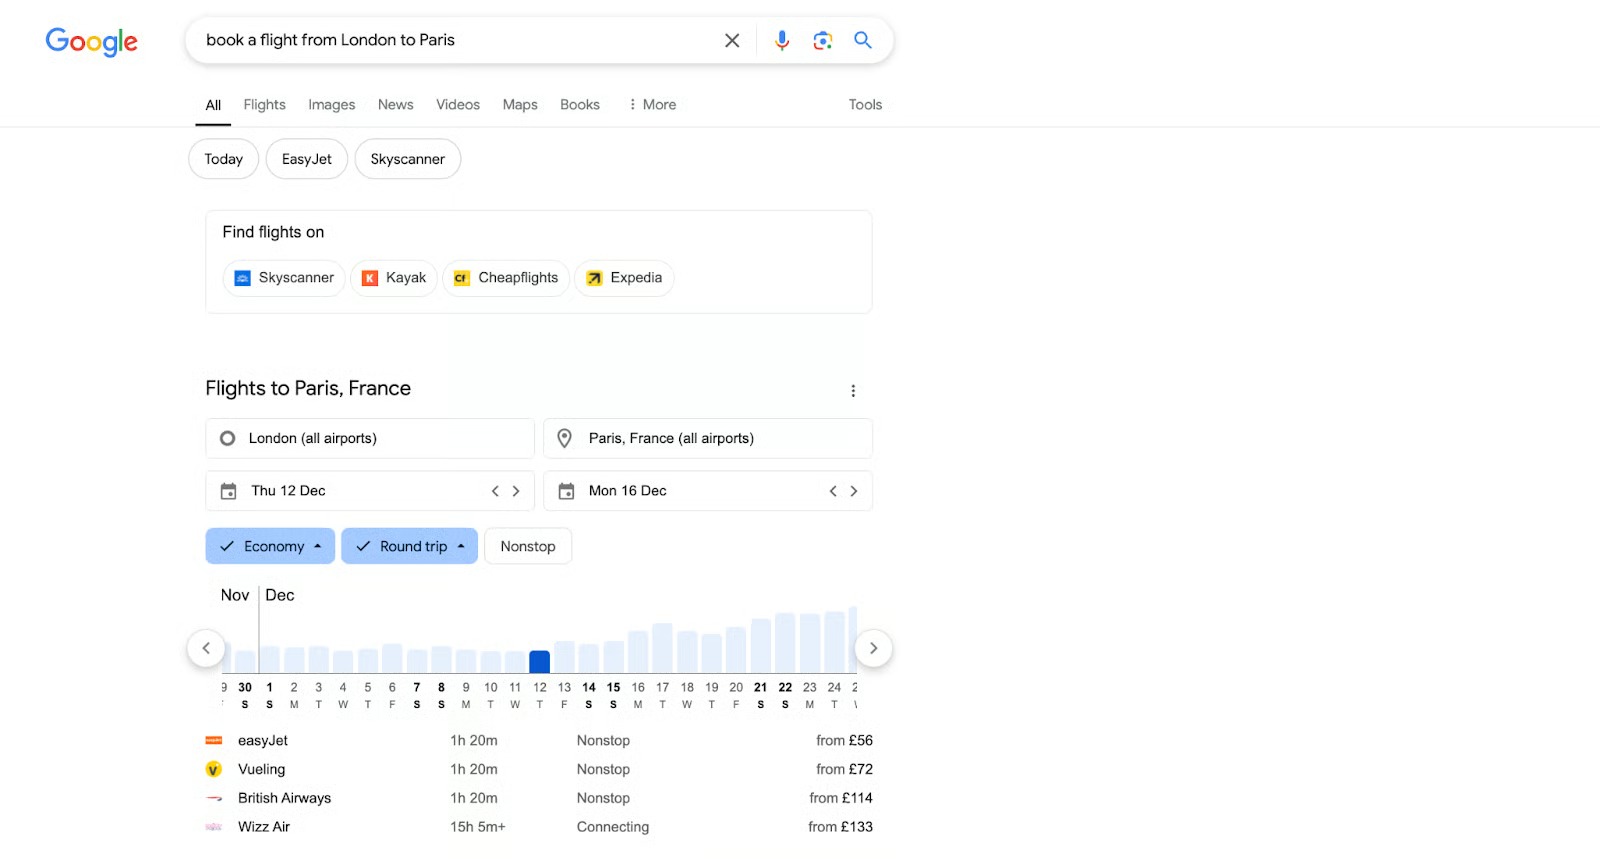The image size is (1600, 859).
Task: Click the blue search magnifier icon
Action: pyautogui.click(x=862, y=40)
